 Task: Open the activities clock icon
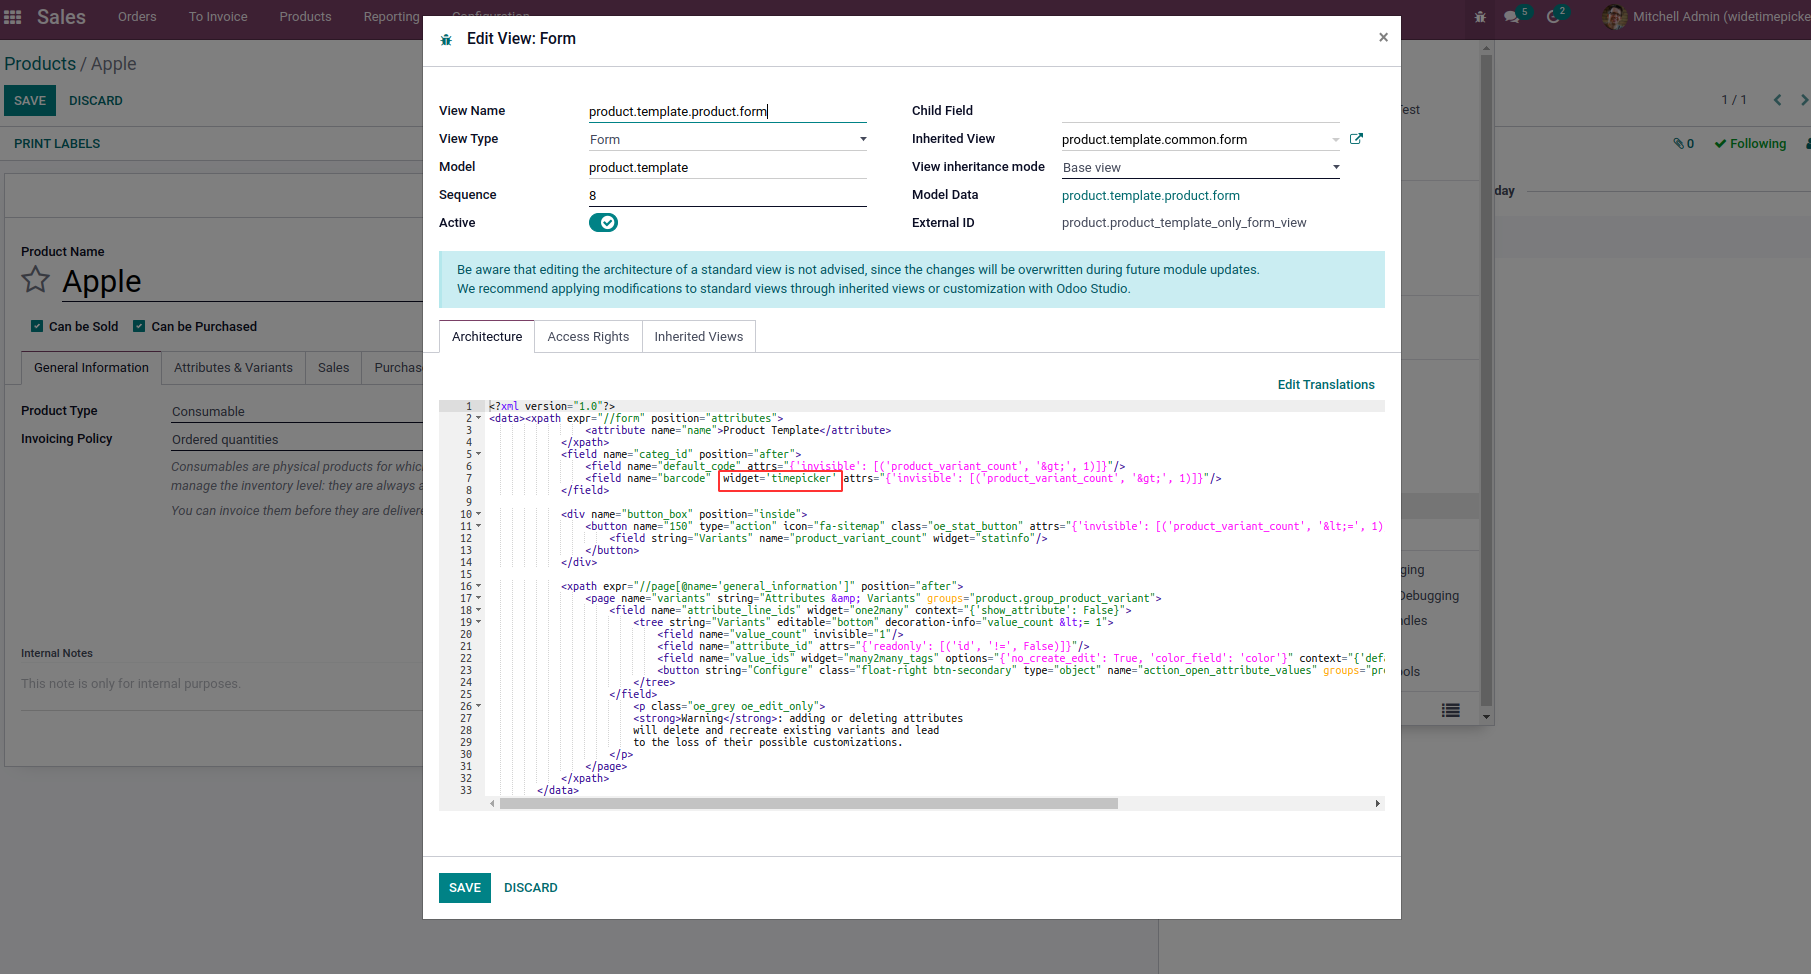click(x=1553, y=17)
